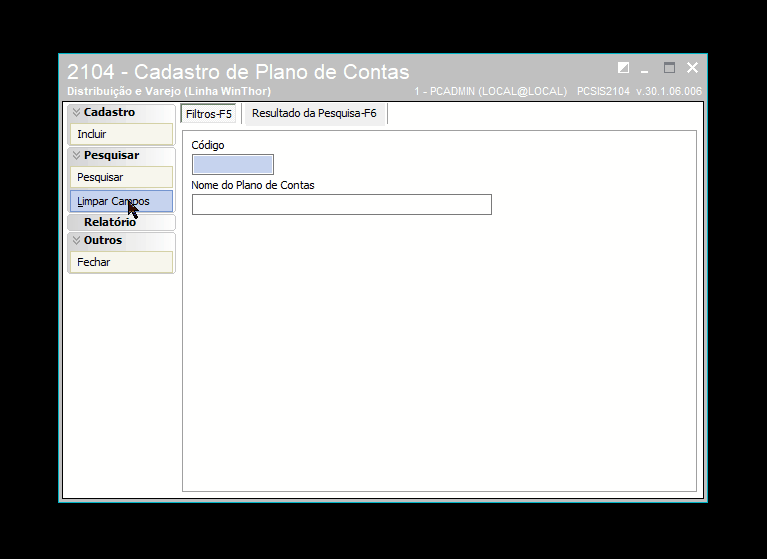Click the PCSIS2104 label in header
767x559 pixels.
[603, 91]
